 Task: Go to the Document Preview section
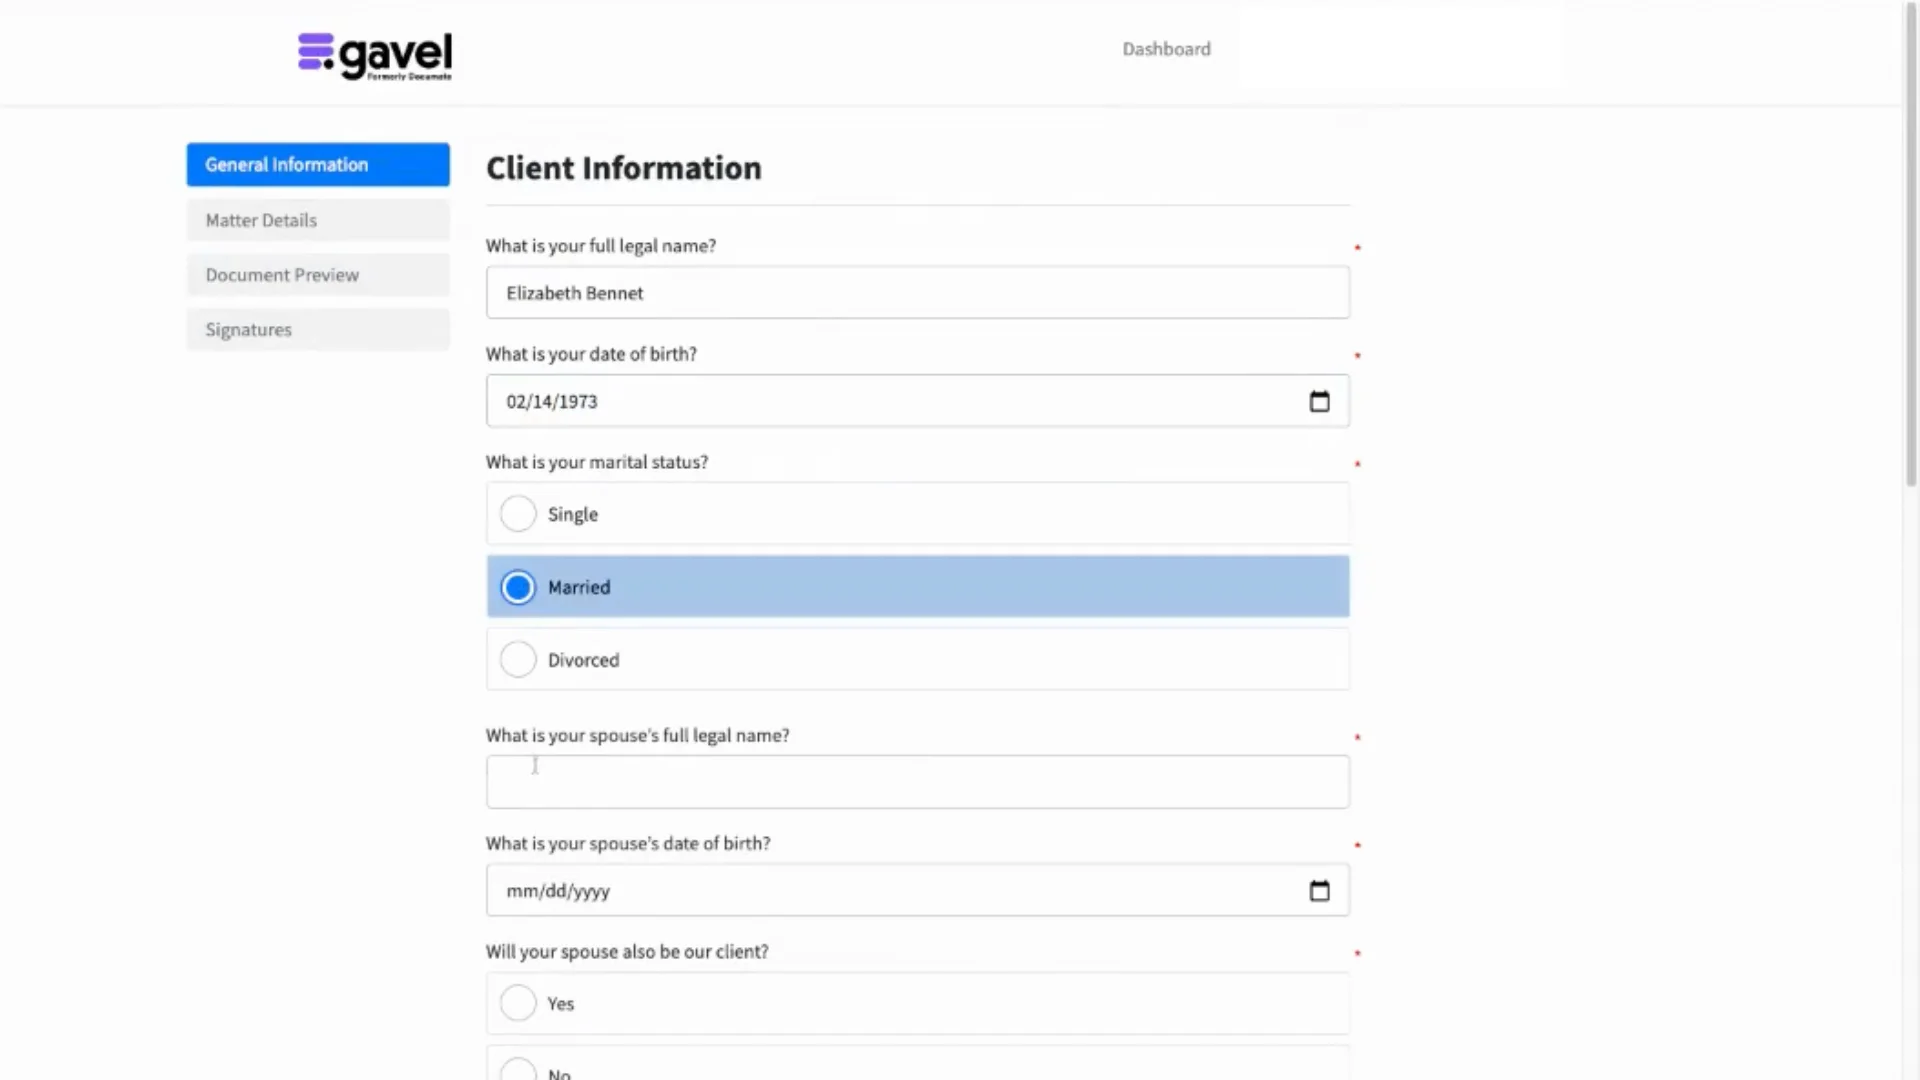click(x=317, y=275)
